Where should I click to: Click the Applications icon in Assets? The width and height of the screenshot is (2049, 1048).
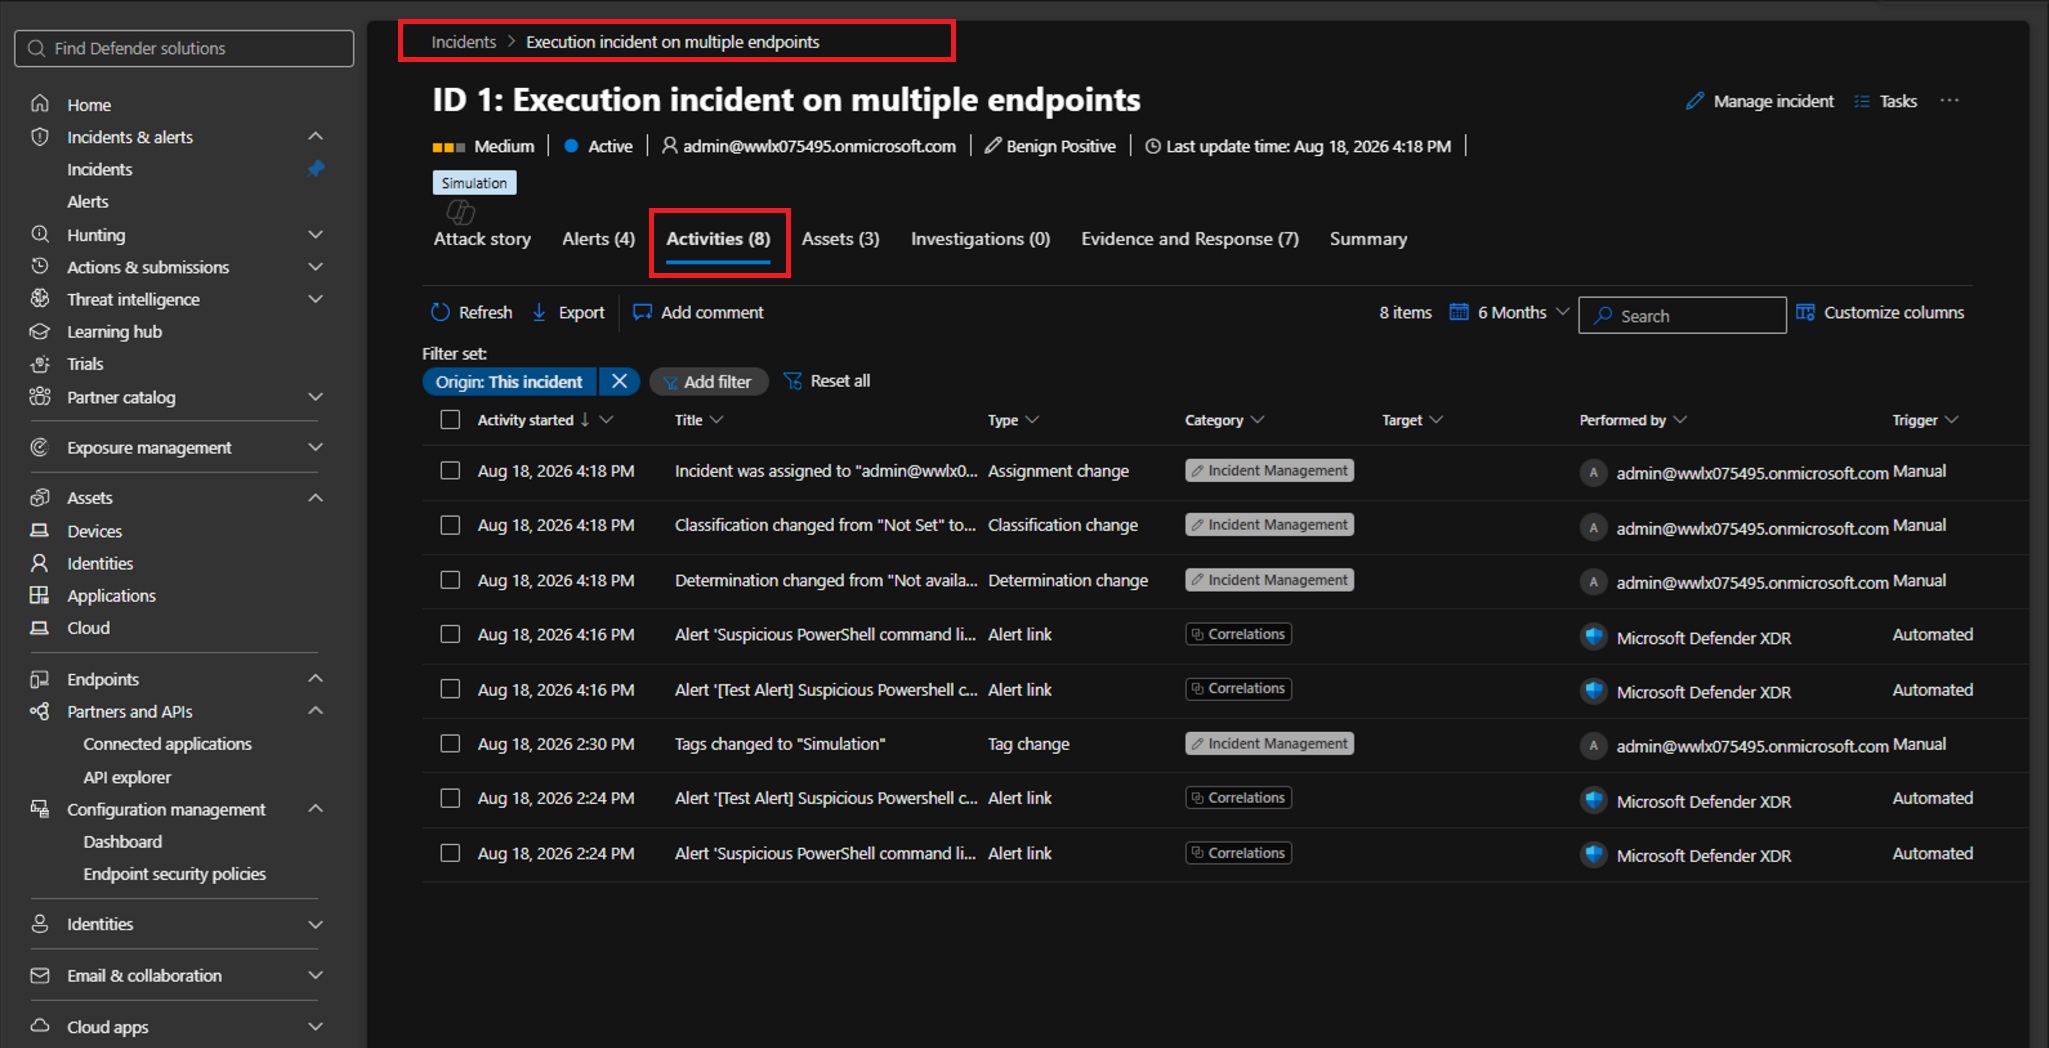(40, 595)
